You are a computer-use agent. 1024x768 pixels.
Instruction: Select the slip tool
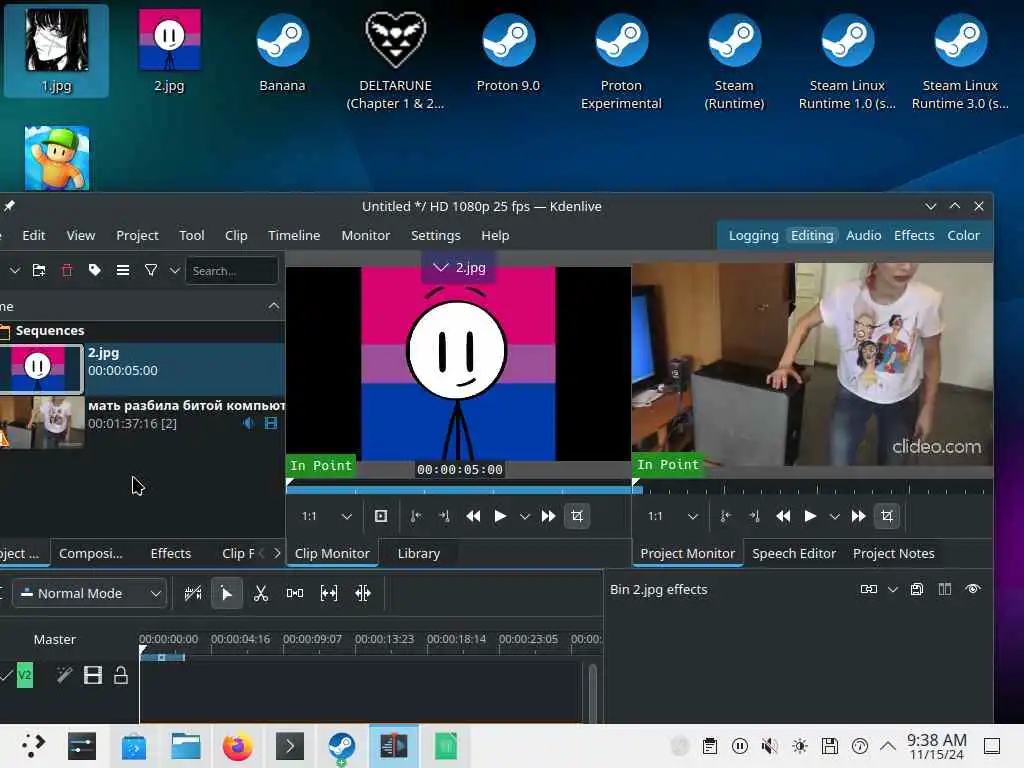[328, 593]
